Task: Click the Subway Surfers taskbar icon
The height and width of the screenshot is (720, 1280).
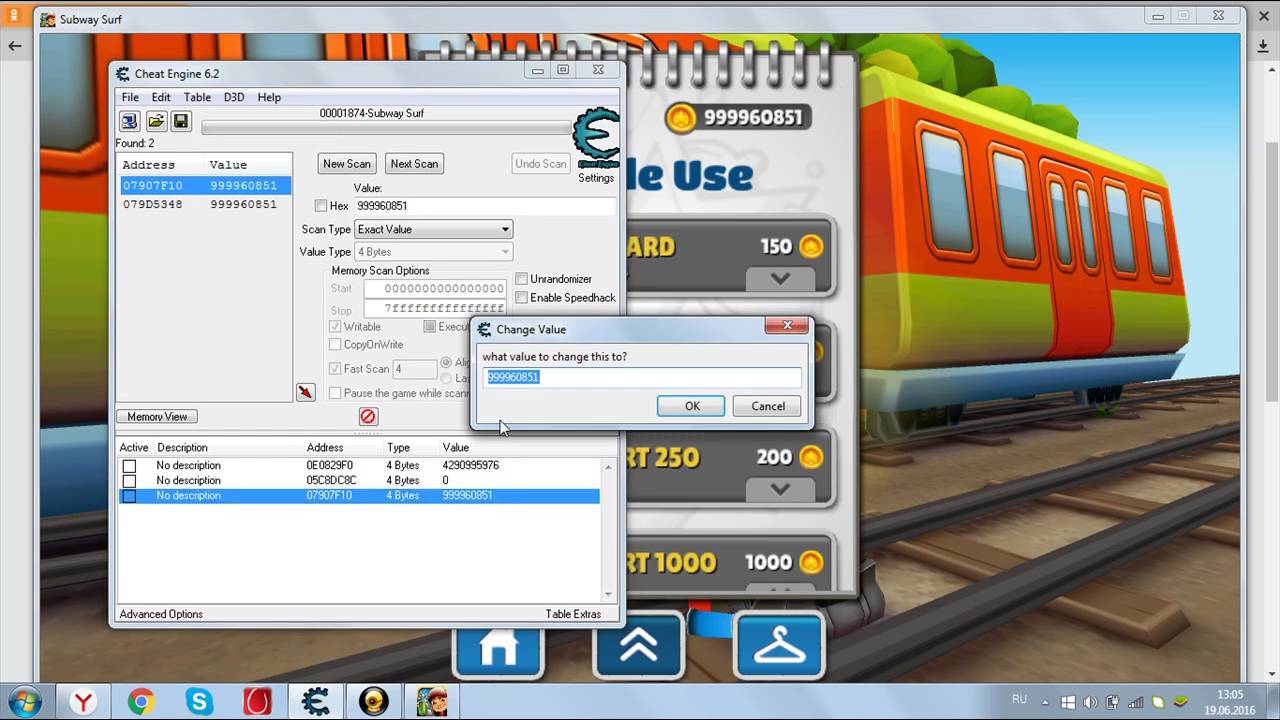Action: click(432, 701)
